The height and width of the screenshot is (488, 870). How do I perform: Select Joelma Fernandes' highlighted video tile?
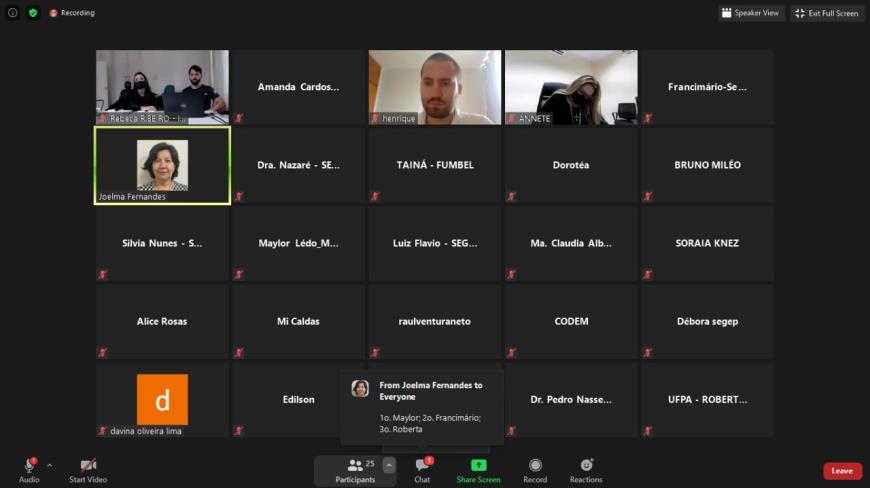[x=162, y=166]
